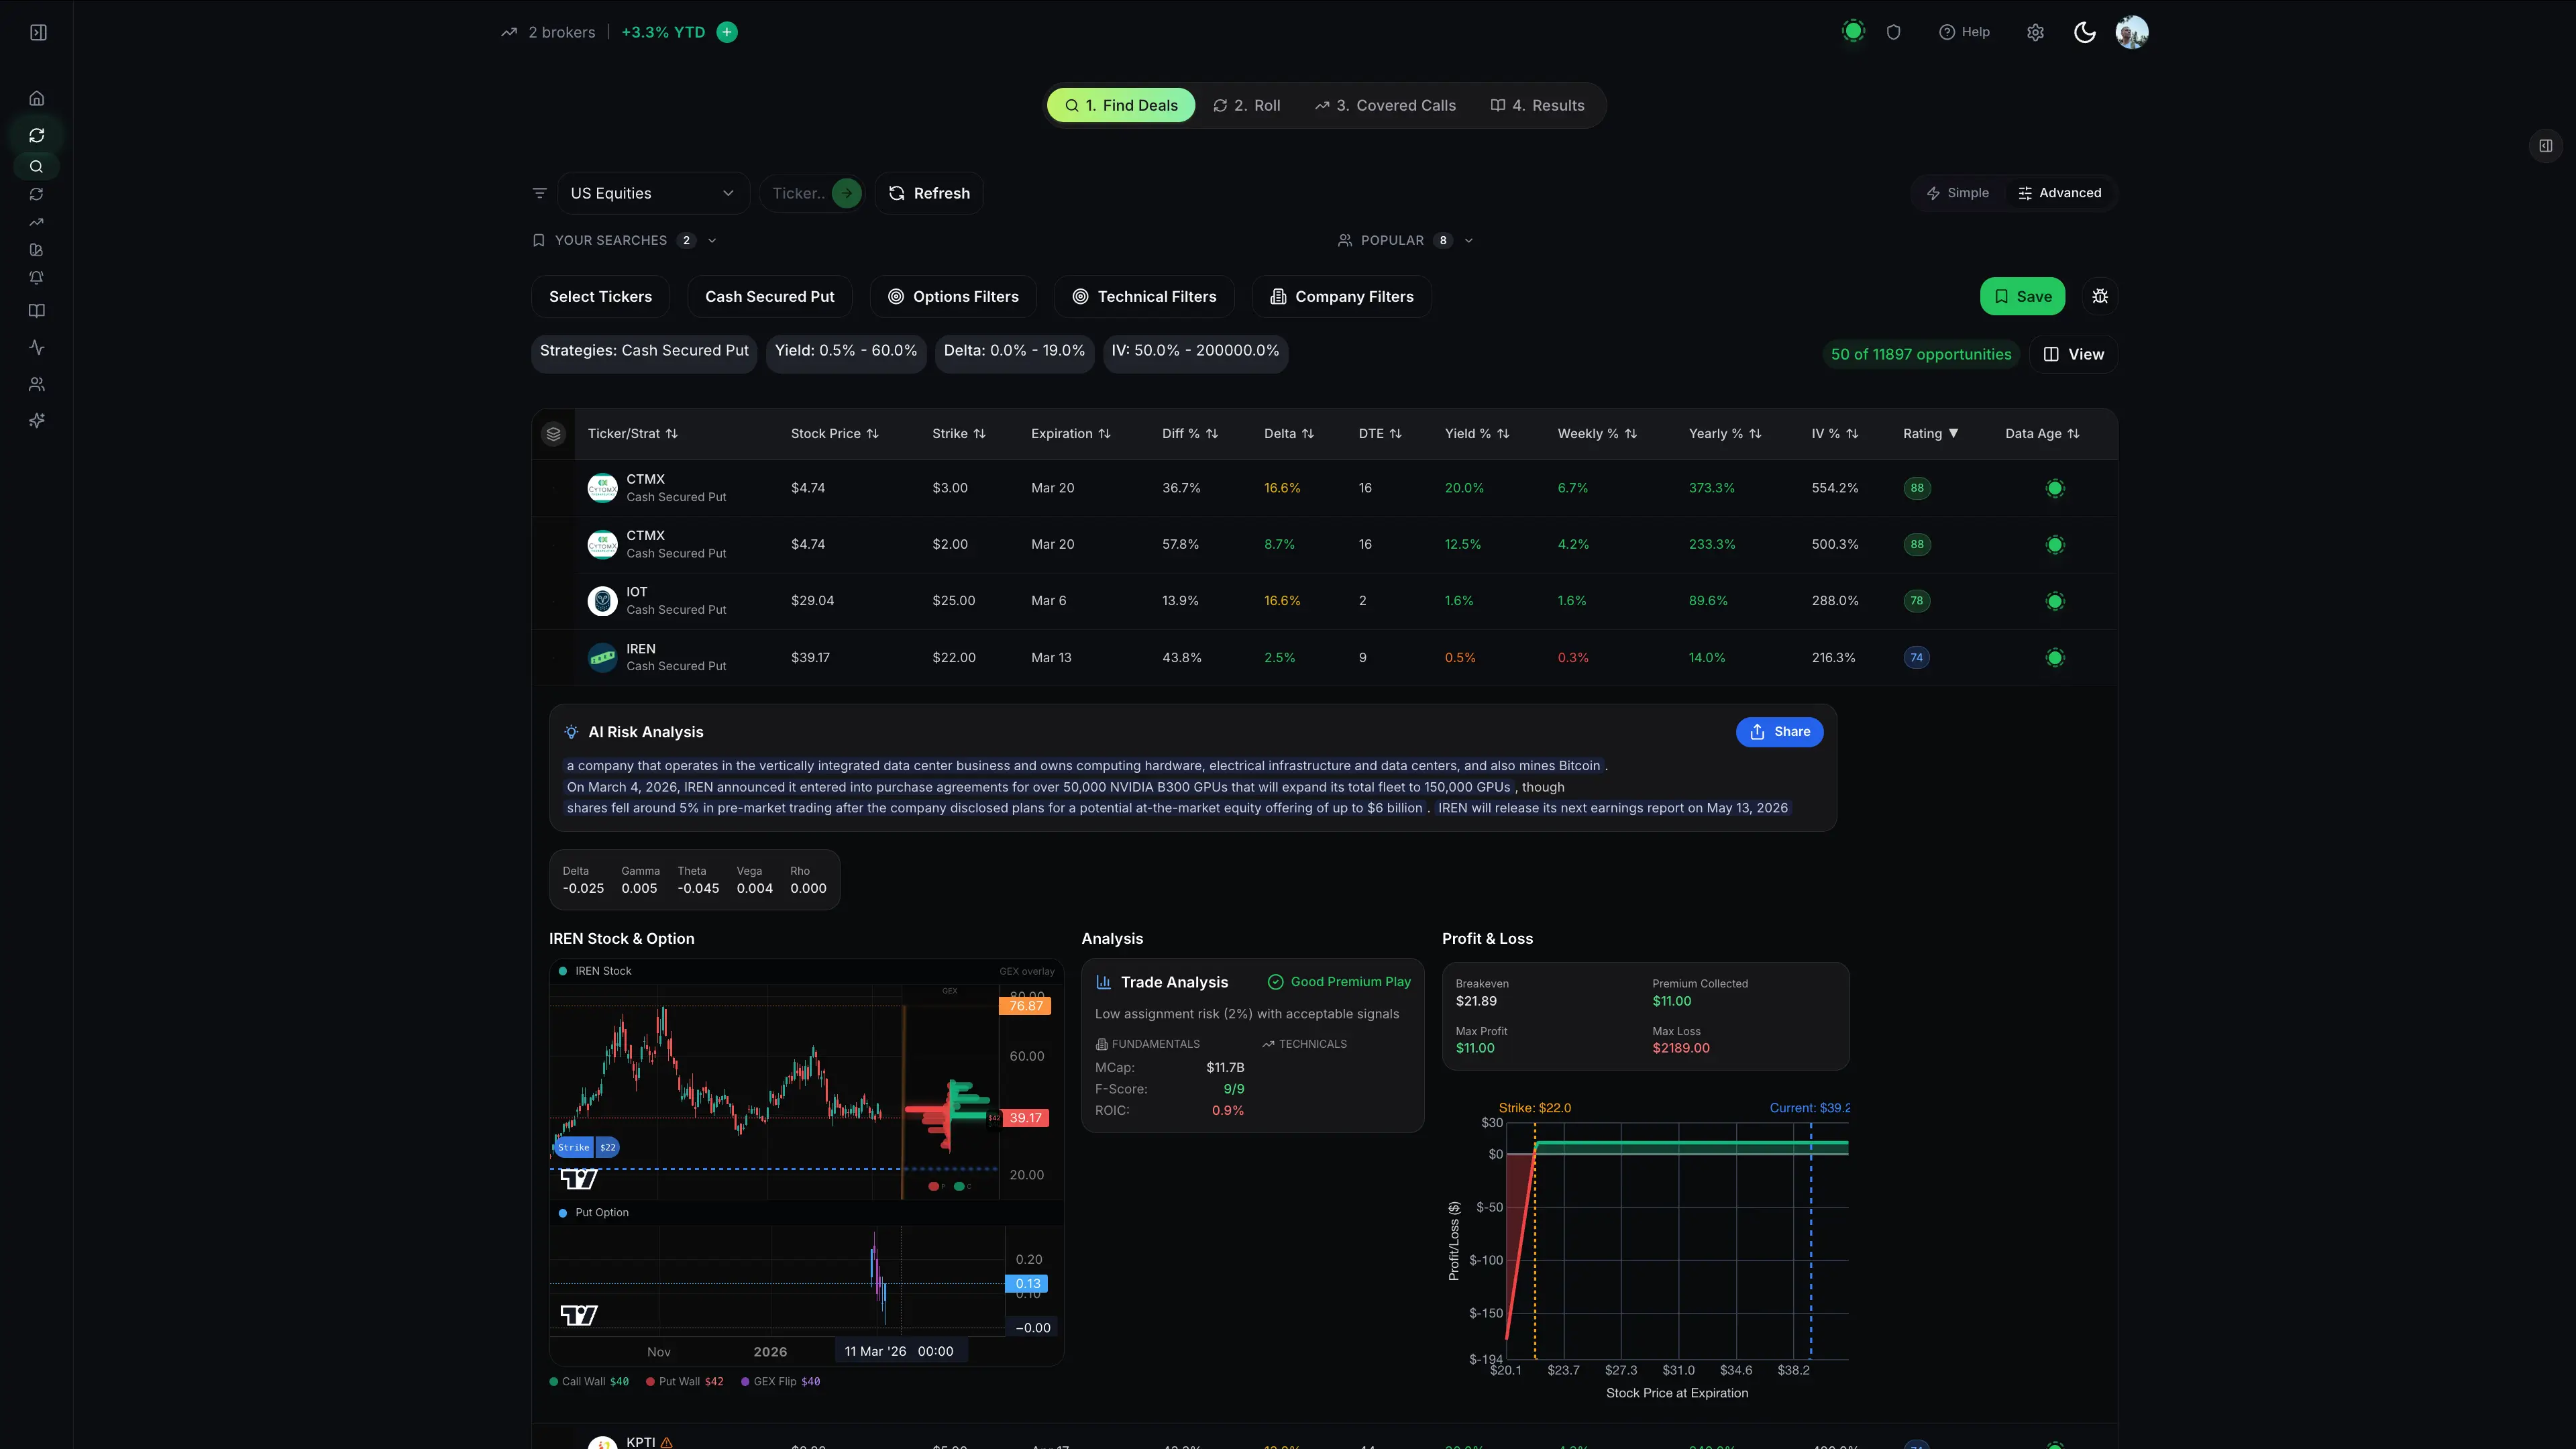Click the IREN company logo
Screen dimensions: 2576x1449
click(602, 657)
